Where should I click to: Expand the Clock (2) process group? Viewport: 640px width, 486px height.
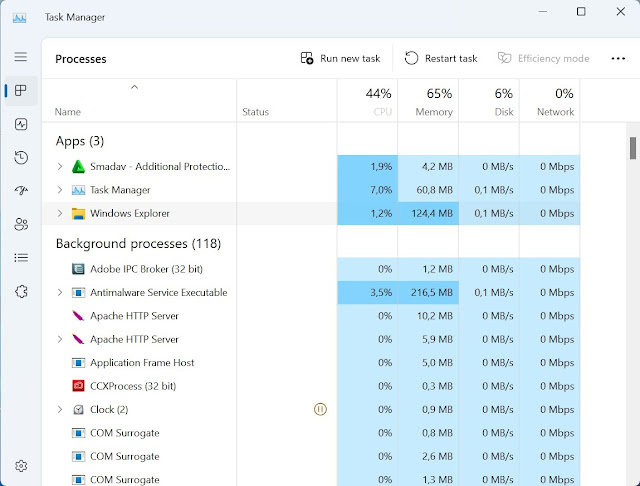[x=60, y=409]
